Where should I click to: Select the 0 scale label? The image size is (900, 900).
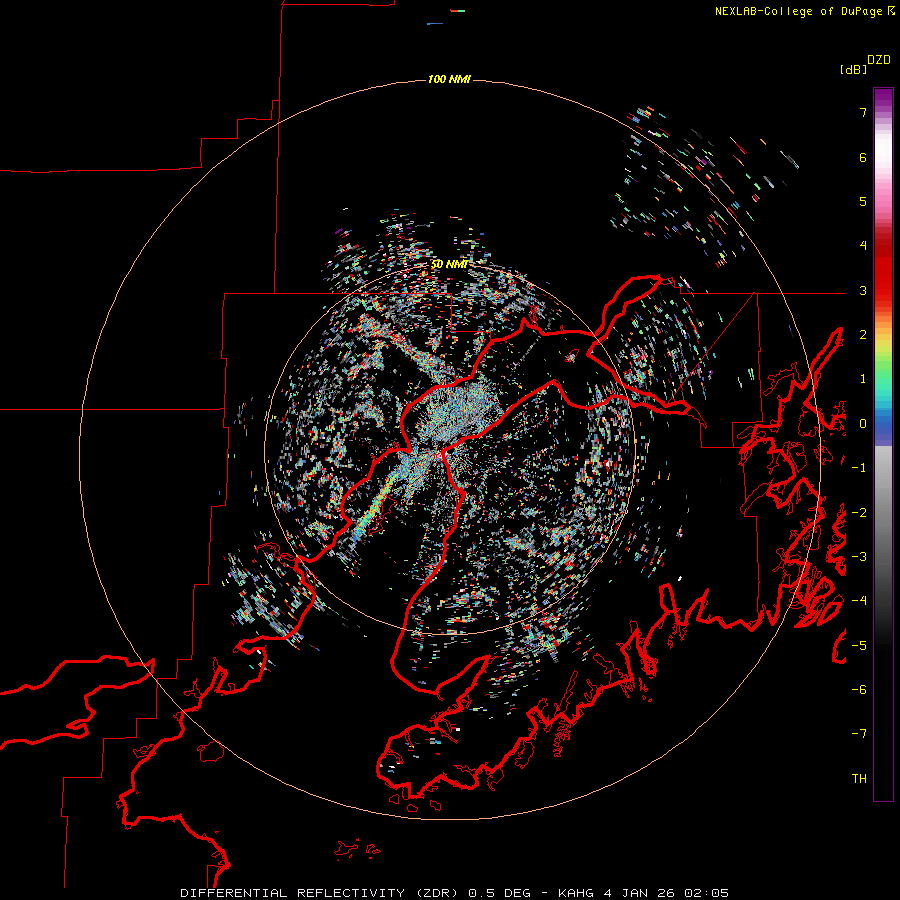pos(863,424)
